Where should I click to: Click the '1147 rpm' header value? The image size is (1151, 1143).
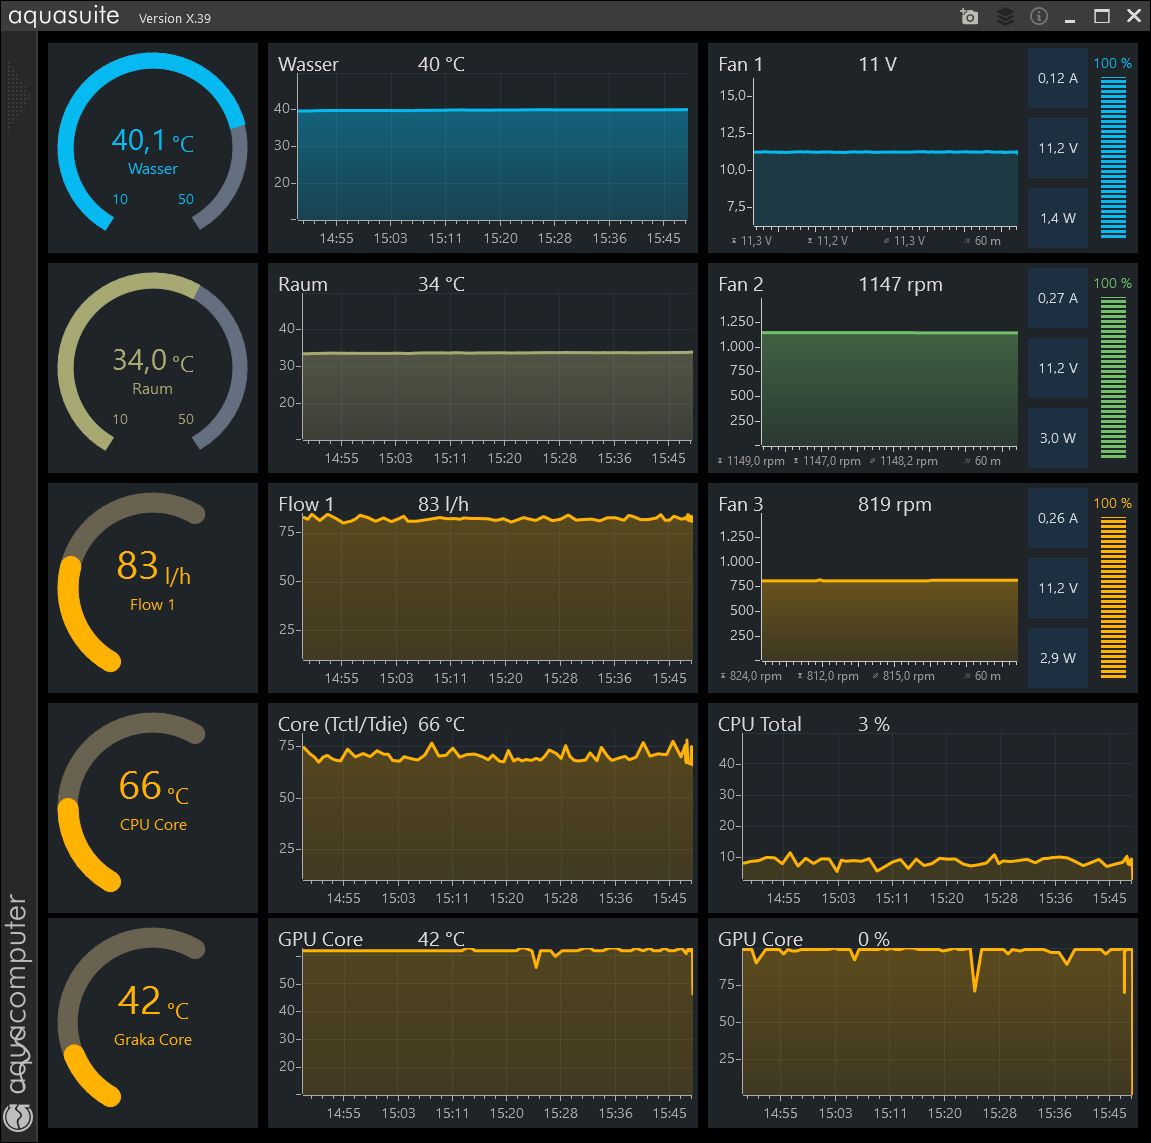tap(901, 285)
